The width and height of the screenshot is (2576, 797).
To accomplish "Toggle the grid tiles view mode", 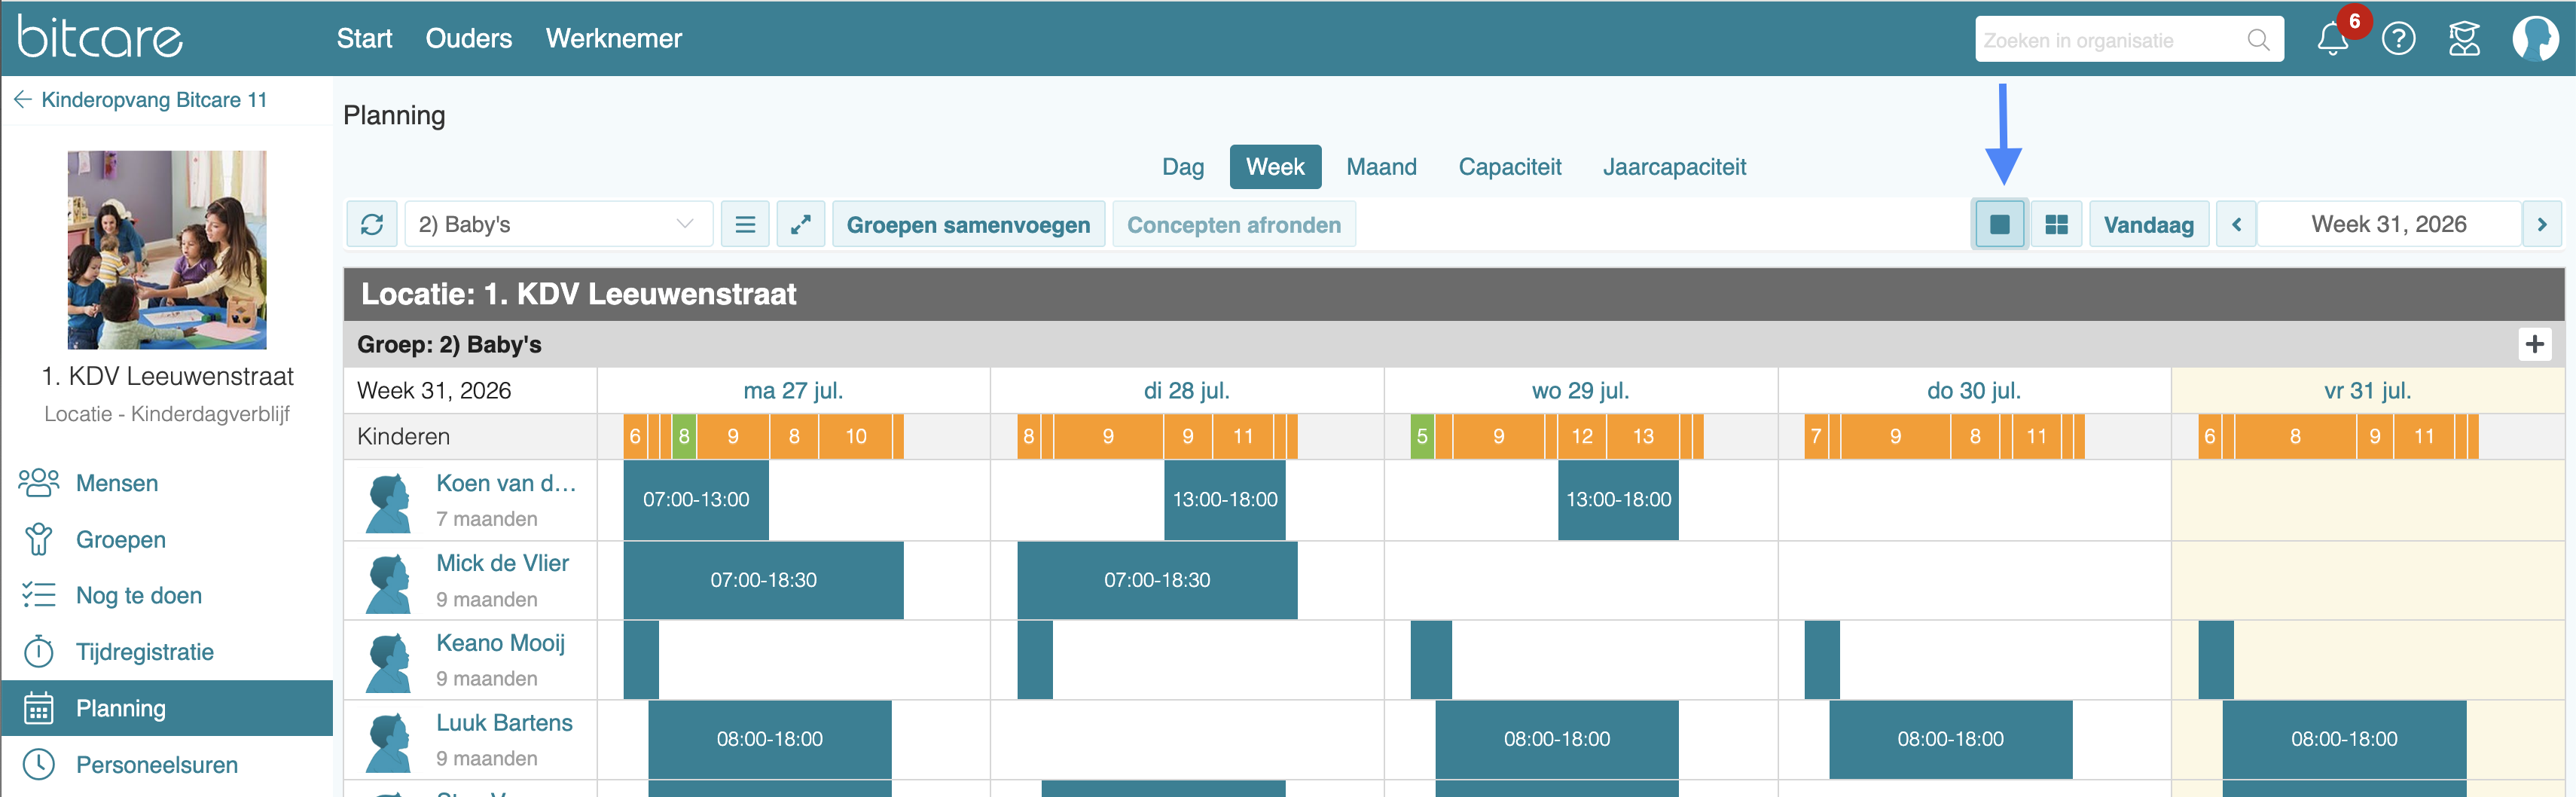I will (x=2056, y=224).
